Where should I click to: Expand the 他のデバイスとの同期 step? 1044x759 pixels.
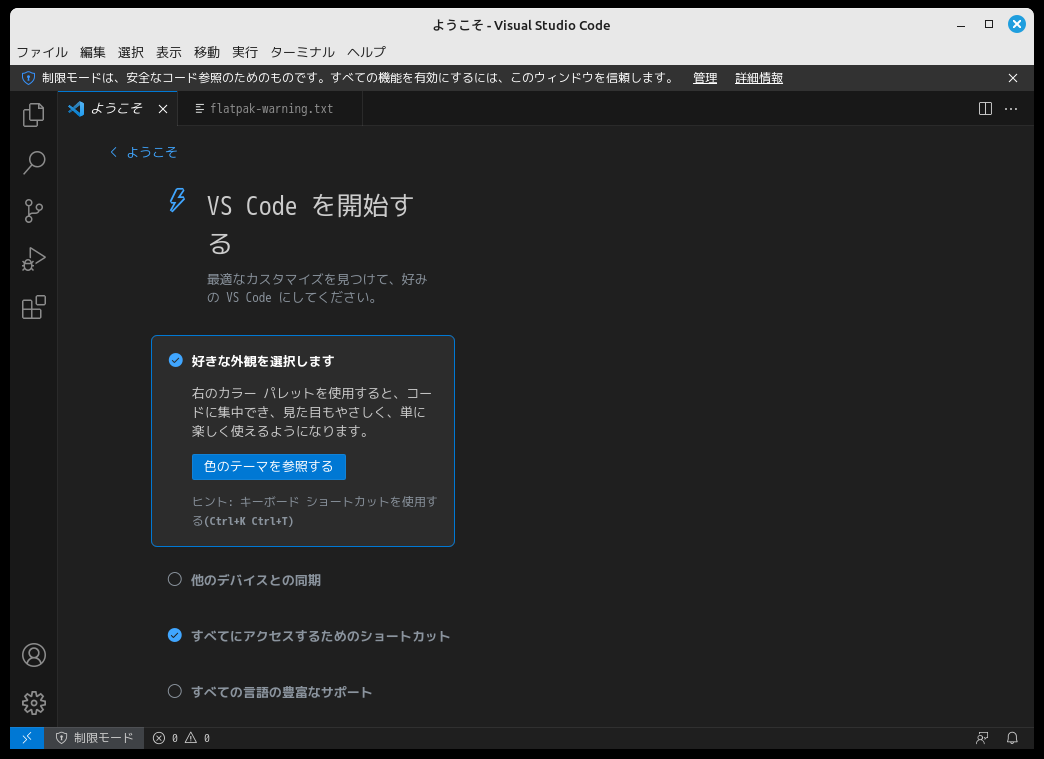point(256,580)
